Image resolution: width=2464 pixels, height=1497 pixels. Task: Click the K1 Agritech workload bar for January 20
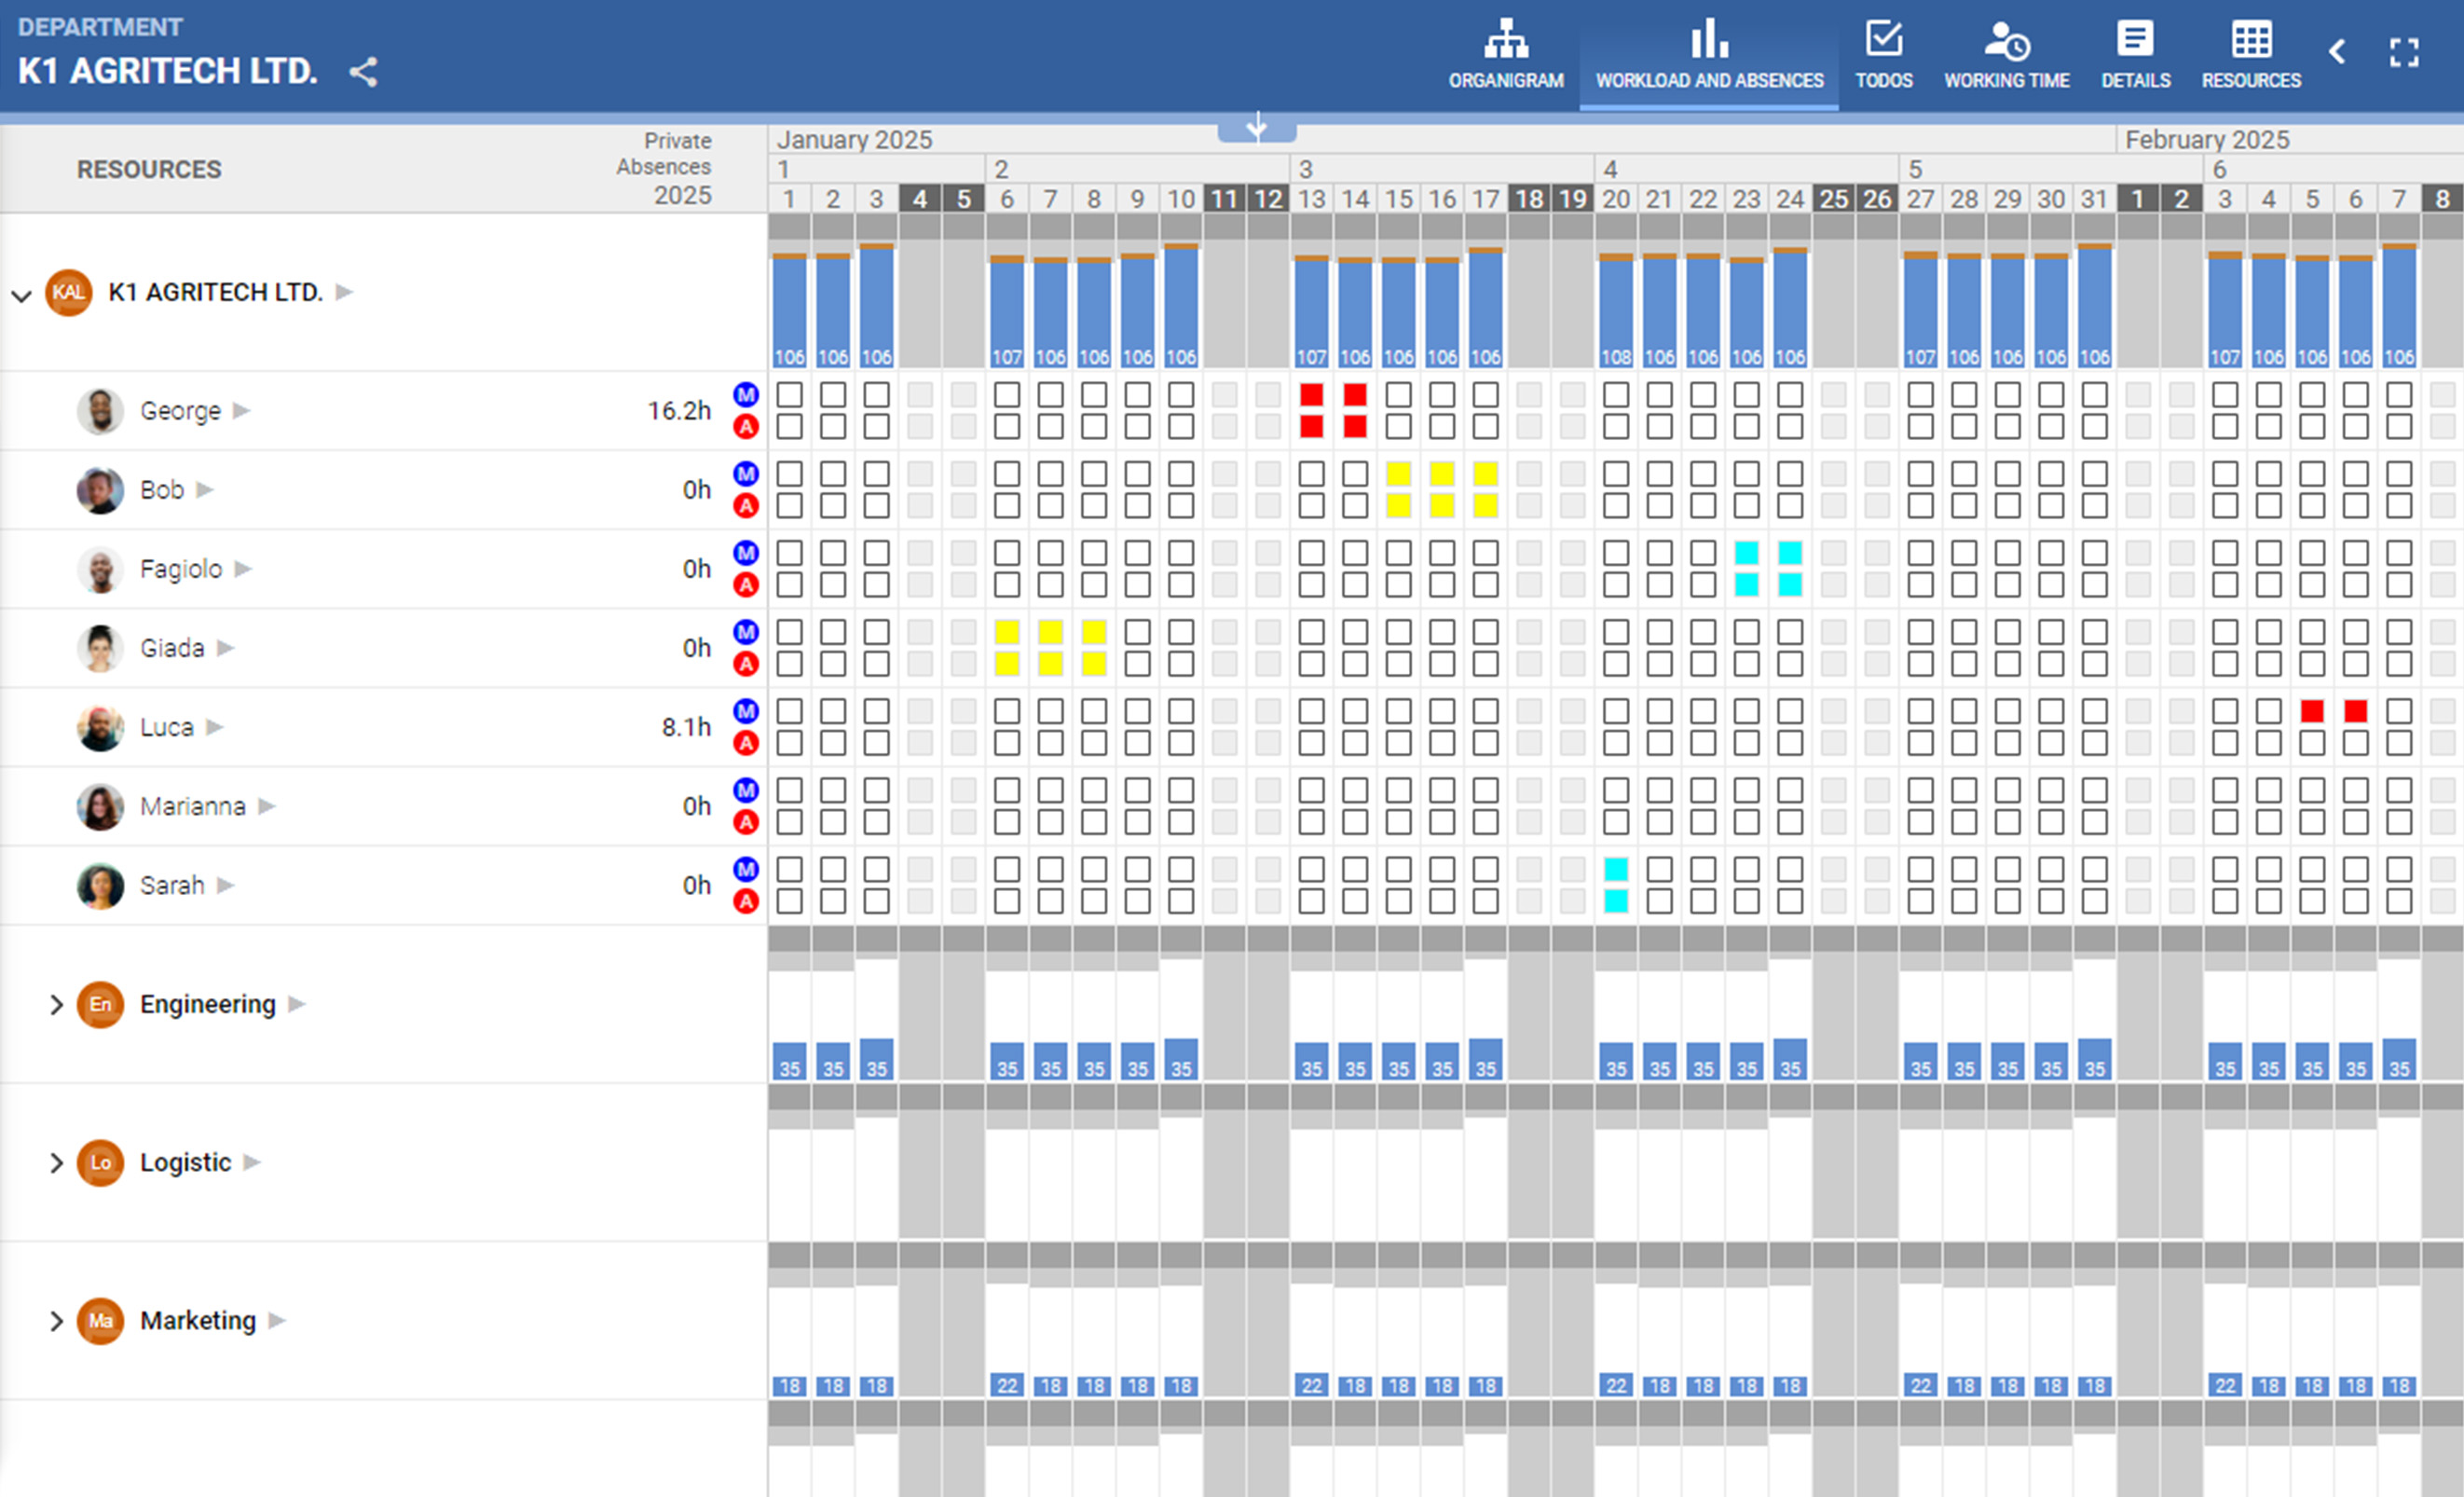(x=1616, y=310)
